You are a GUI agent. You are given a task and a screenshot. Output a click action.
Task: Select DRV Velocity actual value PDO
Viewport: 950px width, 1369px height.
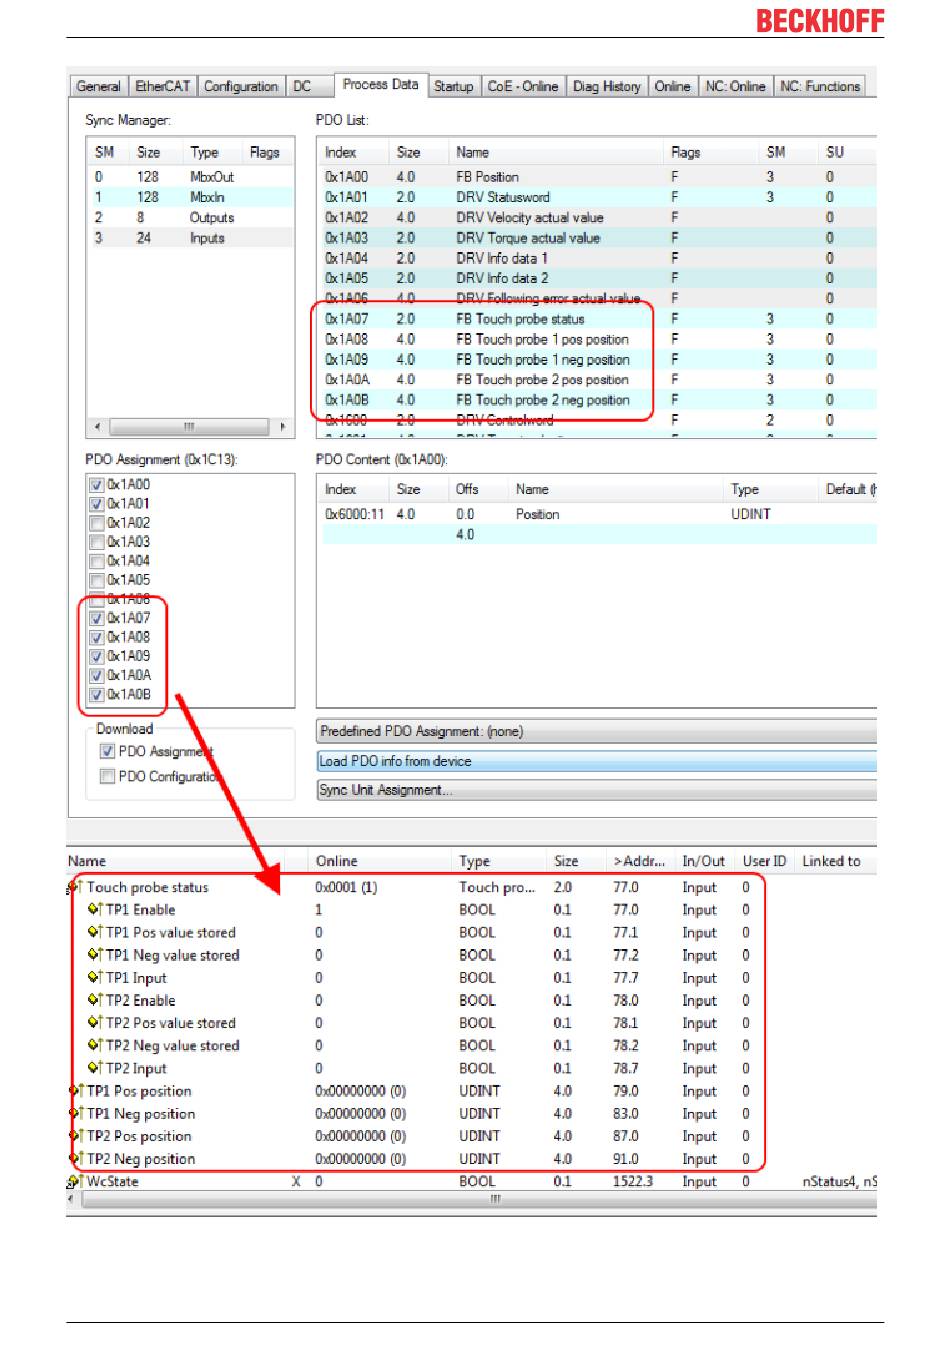click(x=597, y=217)
